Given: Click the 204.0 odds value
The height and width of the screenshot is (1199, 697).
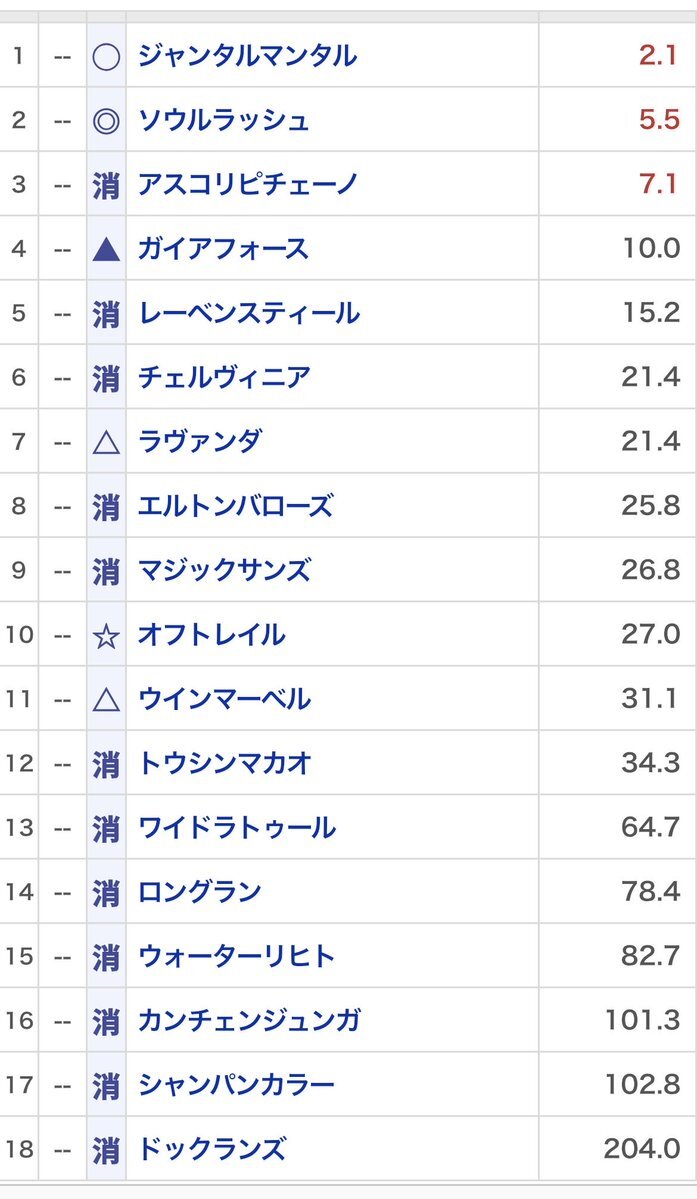Looking at the screenshot, I should (x=642, y=1149).
